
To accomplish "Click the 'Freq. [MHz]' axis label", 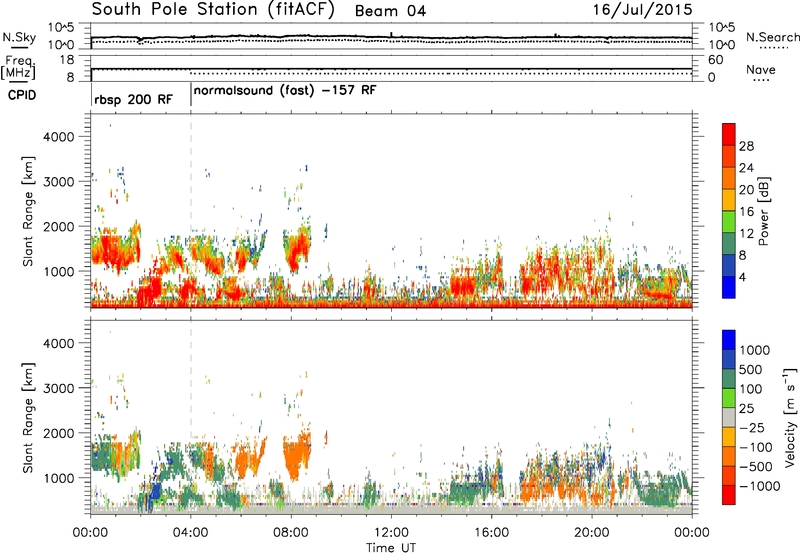I will (x=19, y=67).
